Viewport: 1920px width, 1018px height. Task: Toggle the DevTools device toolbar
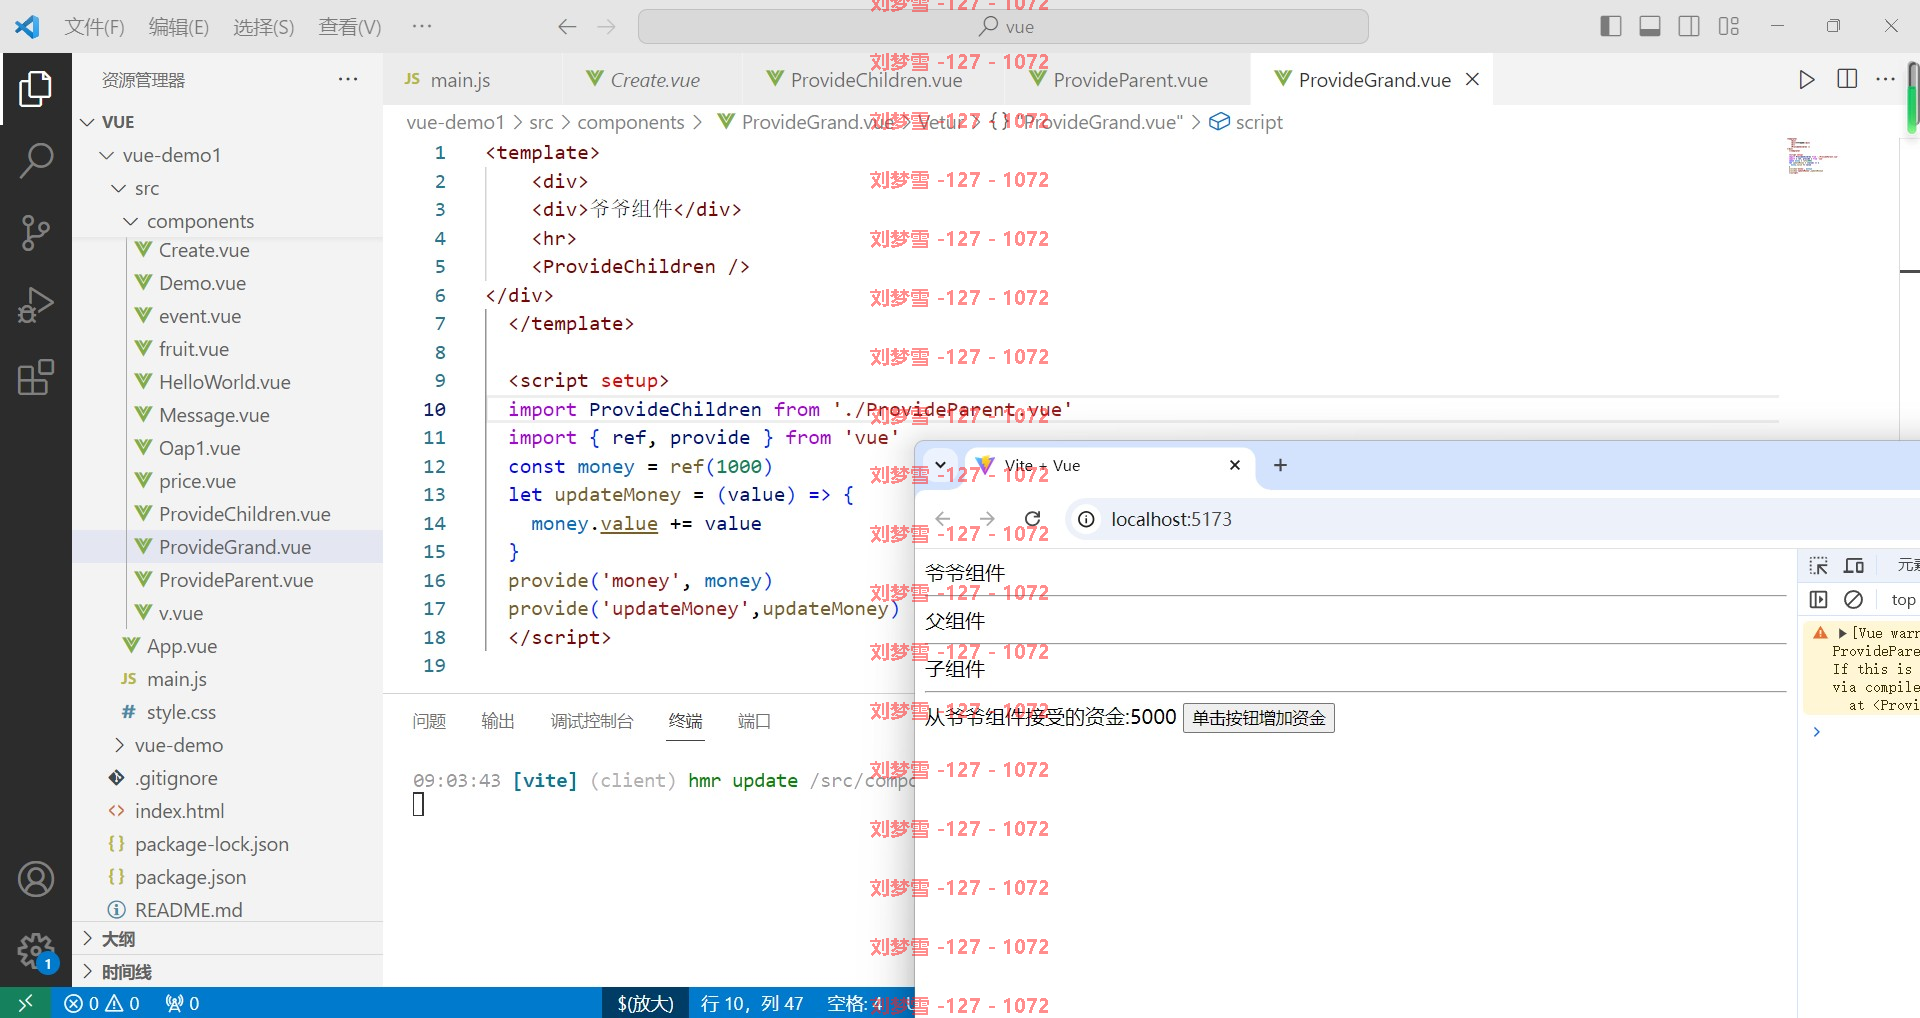click(1854, 566)
